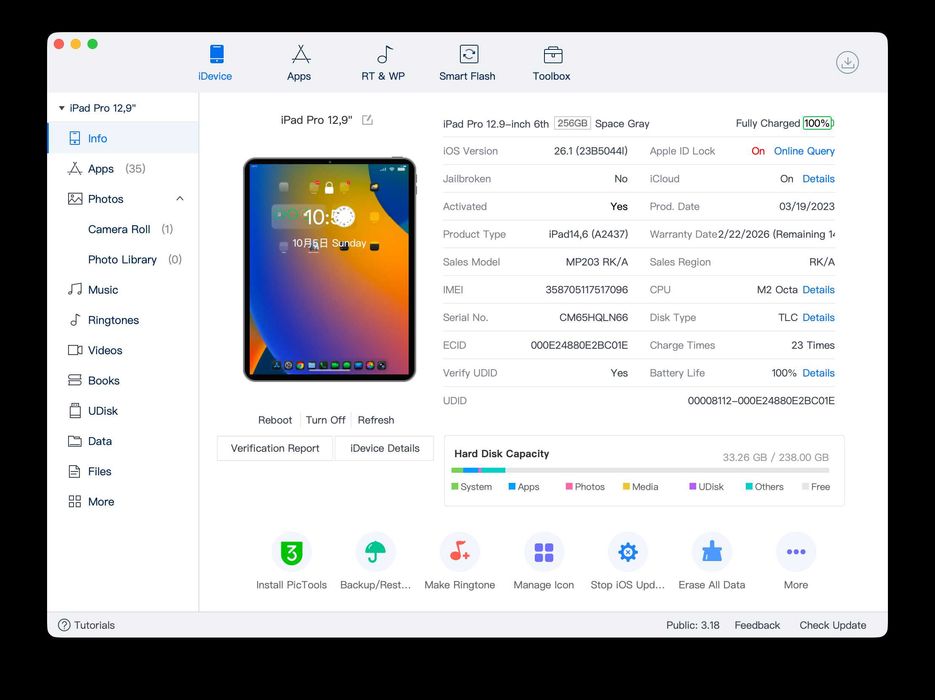Click Online Query for Apple ID Lock
Image resolution: width=935 pixels, height=700 pixels.
(804, 151)
